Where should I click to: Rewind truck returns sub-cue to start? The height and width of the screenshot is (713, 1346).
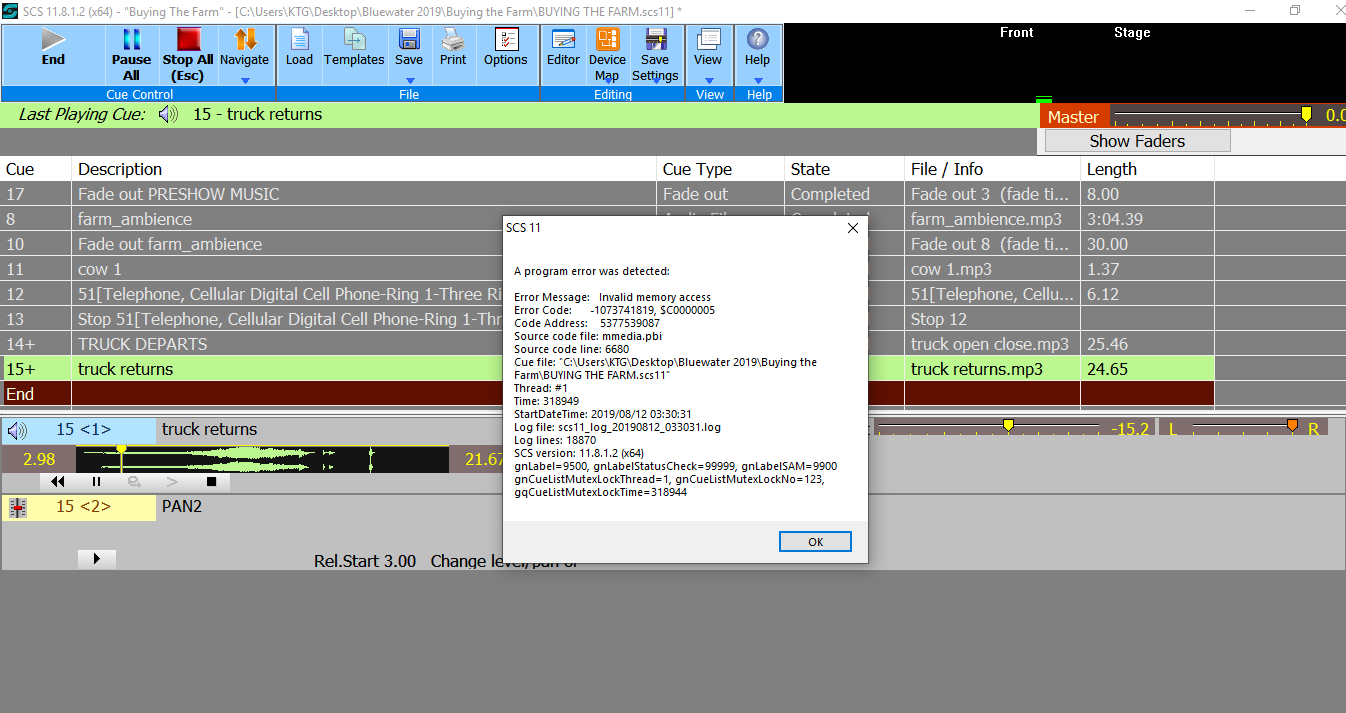click(58, 482)
